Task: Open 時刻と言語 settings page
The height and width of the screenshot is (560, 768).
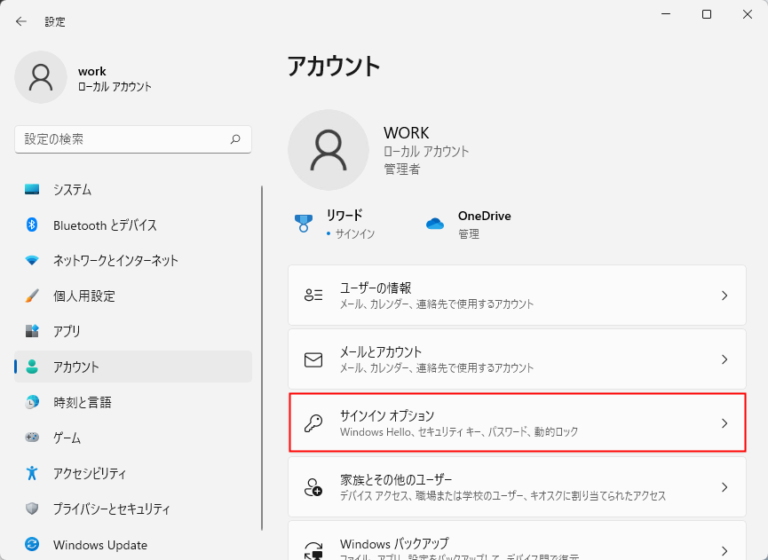Action: [82, 402]
